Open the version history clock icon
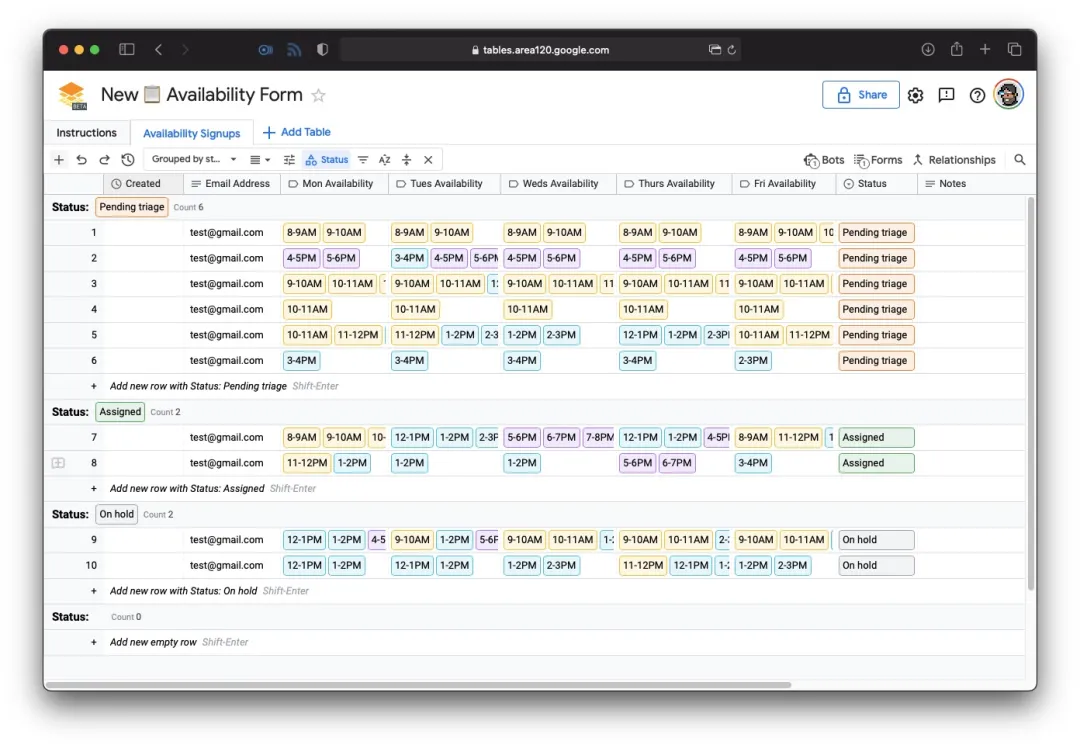The image size is (1080, 748). click(127, 160)
